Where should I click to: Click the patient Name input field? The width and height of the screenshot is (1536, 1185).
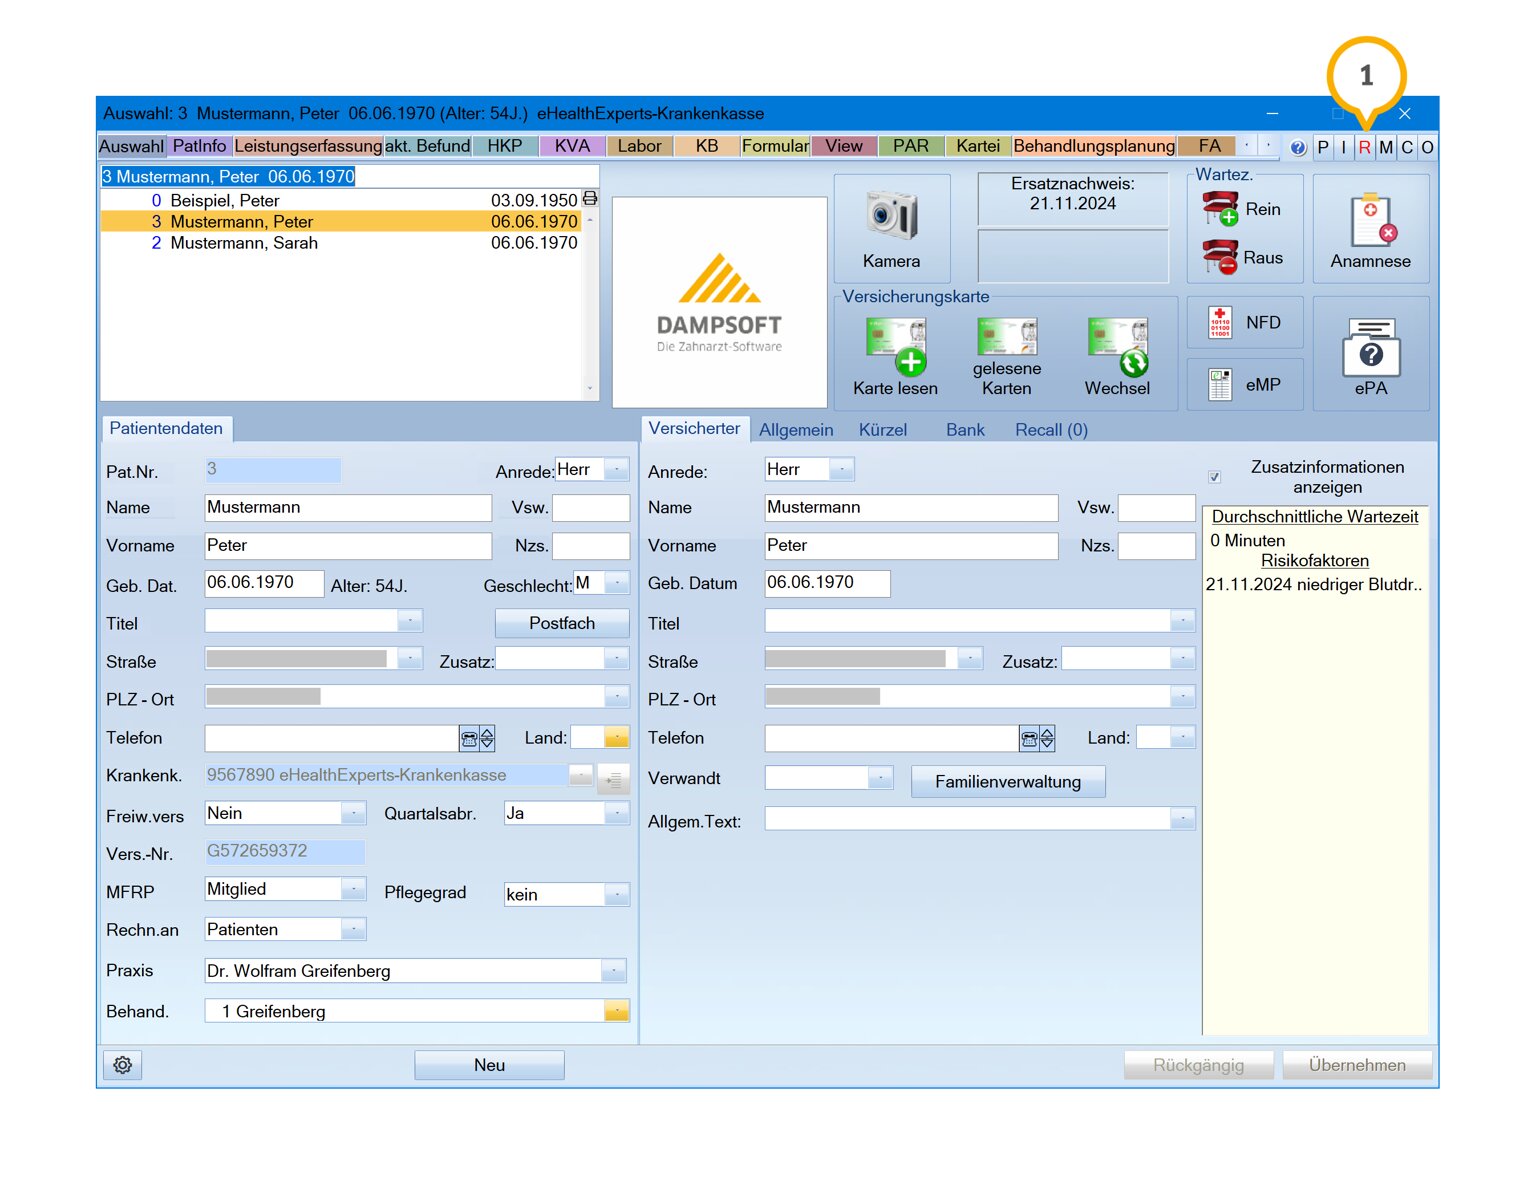(348, 507)
